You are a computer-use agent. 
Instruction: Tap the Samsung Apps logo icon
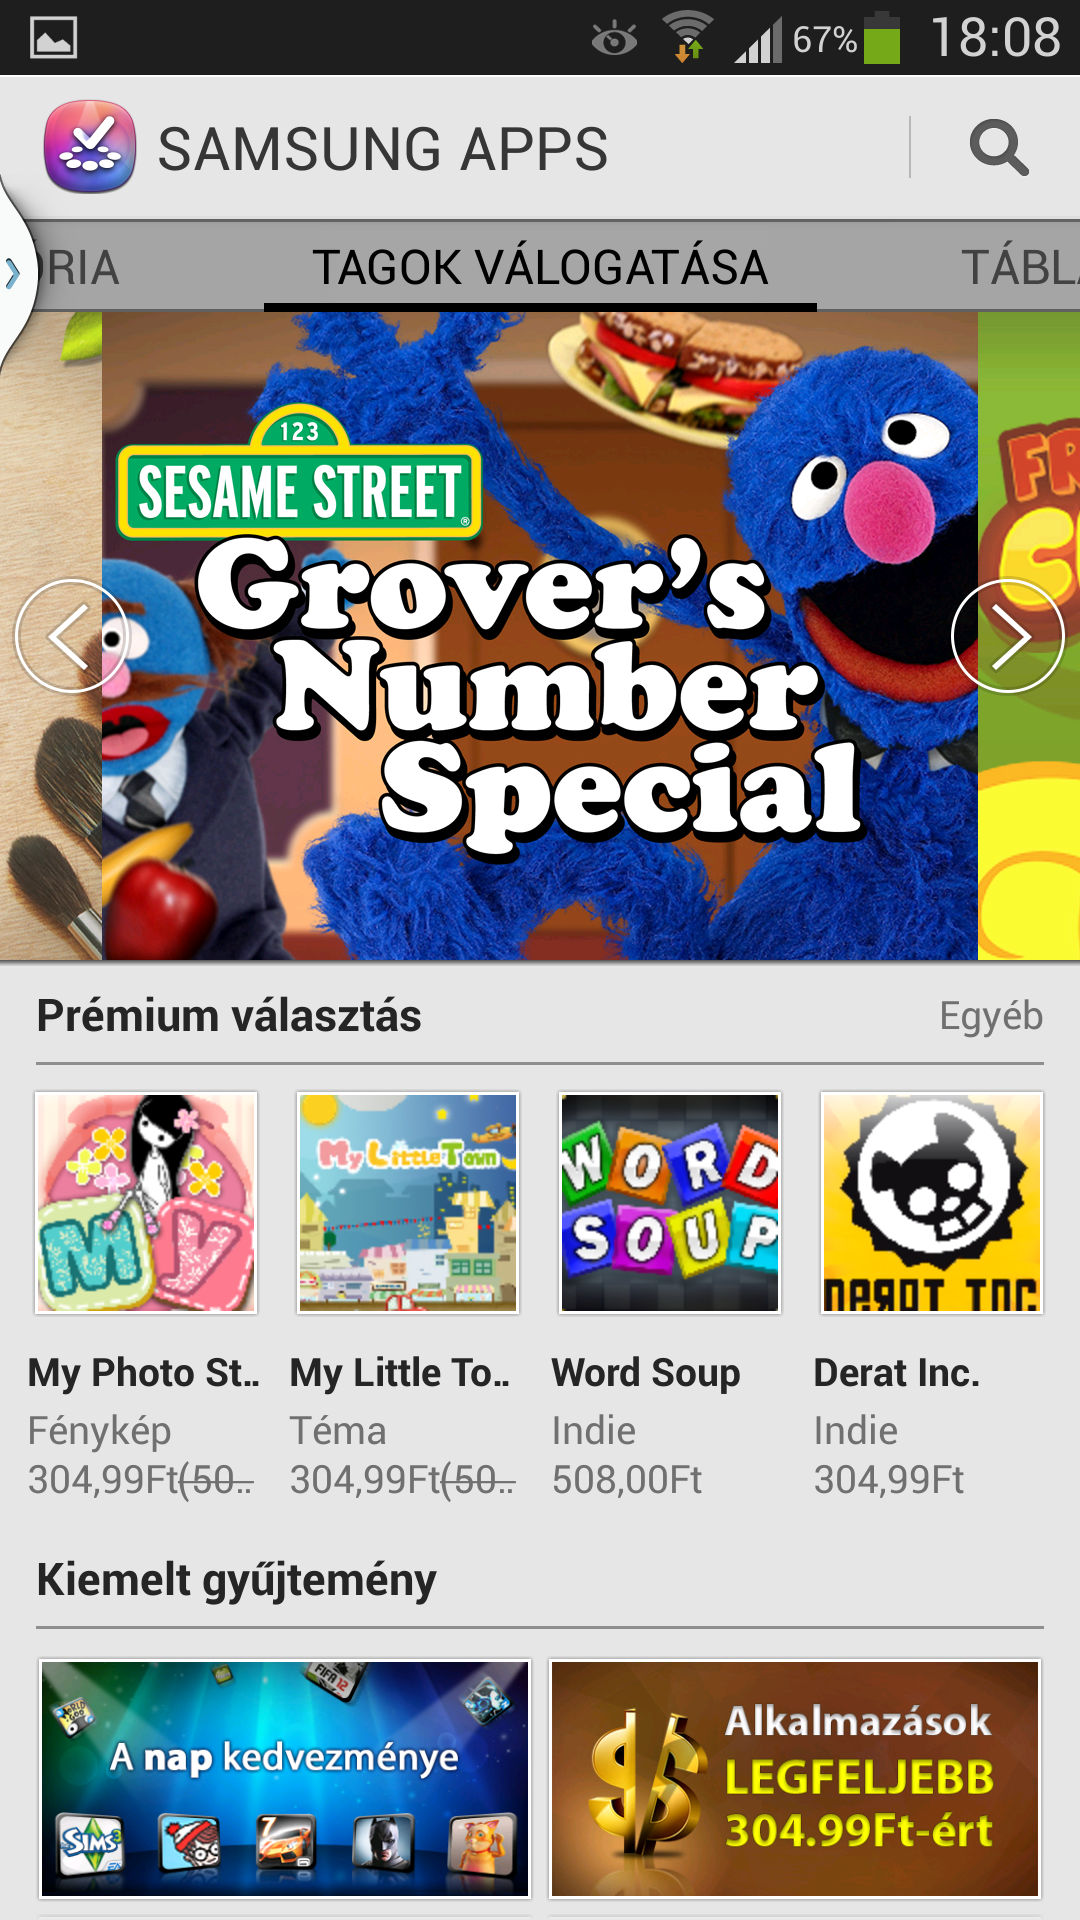[90, 147]
